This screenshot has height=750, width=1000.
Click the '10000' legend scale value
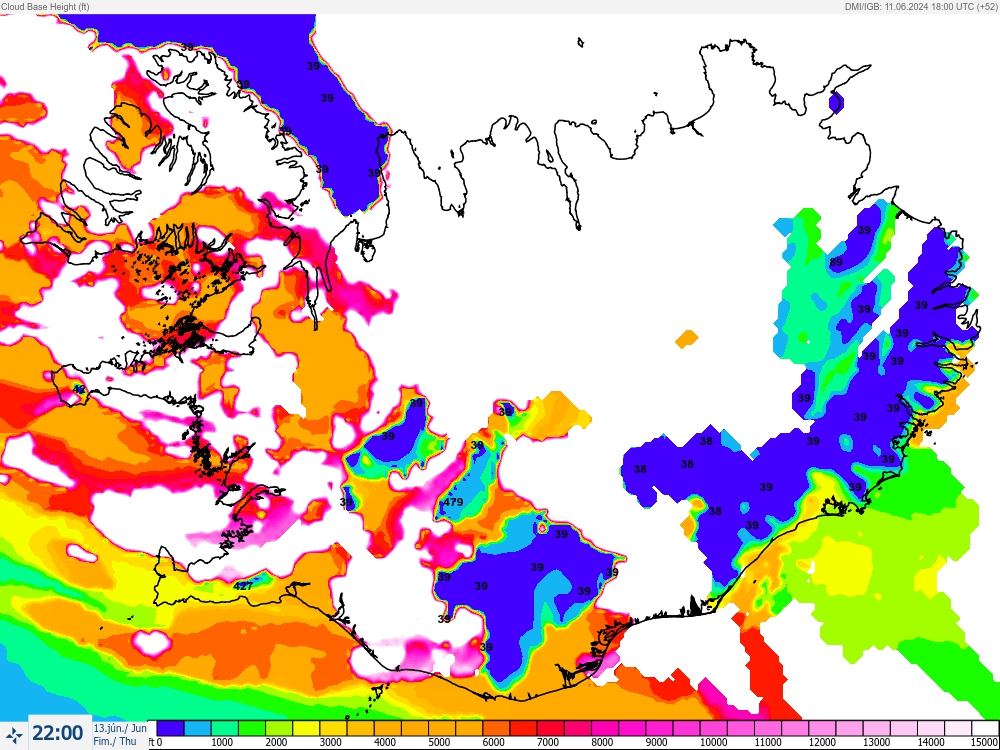tap(714, 742)
